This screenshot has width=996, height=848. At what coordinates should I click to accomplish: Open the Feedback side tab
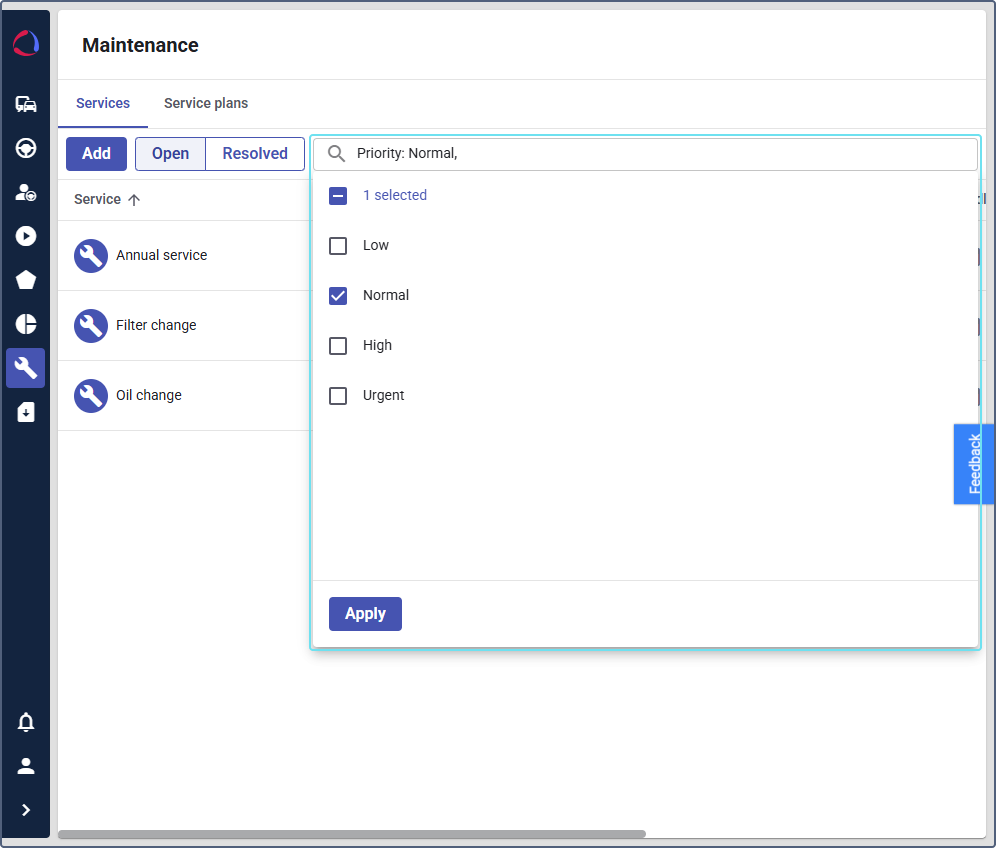pyautogui.click(x=974, y=464)
